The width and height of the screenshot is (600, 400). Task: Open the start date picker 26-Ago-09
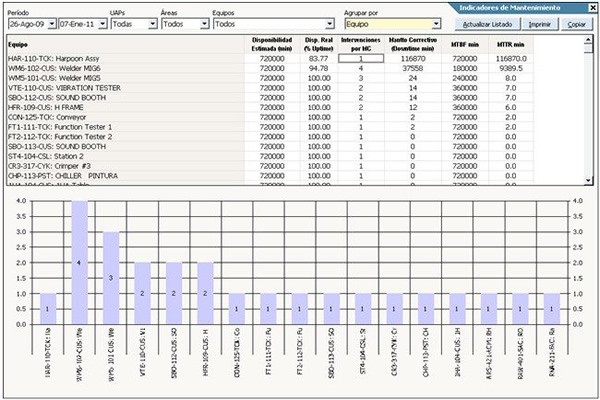point(50,21)
